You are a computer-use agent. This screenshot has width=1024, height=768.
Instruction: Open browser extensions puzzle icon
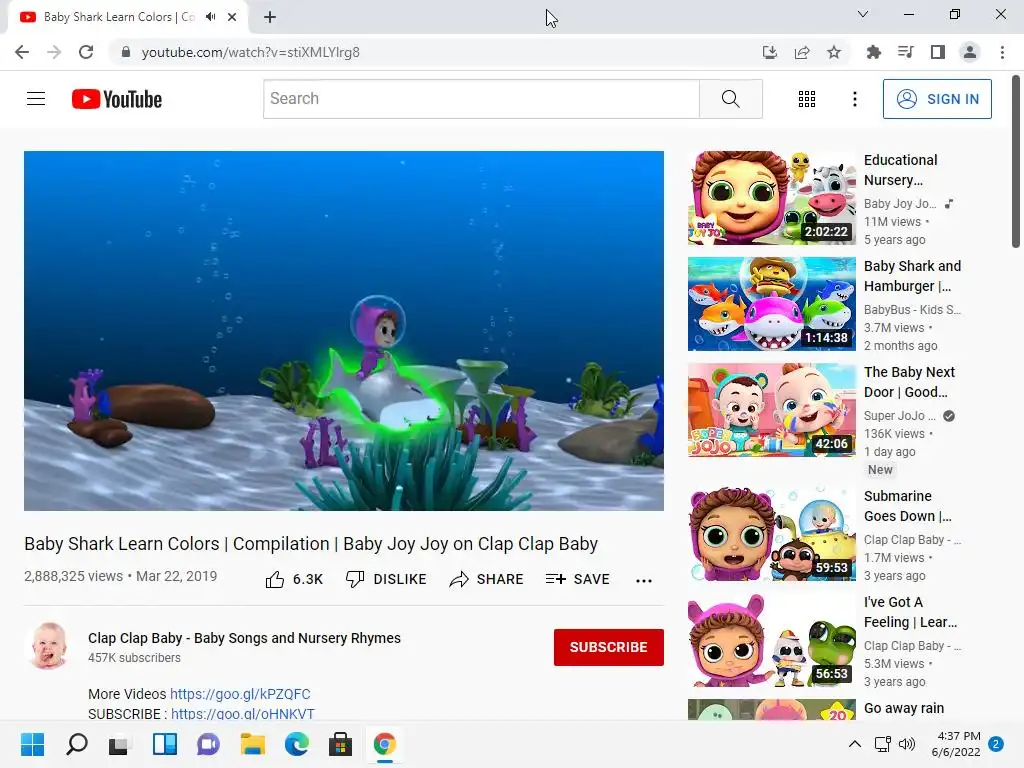873,52
